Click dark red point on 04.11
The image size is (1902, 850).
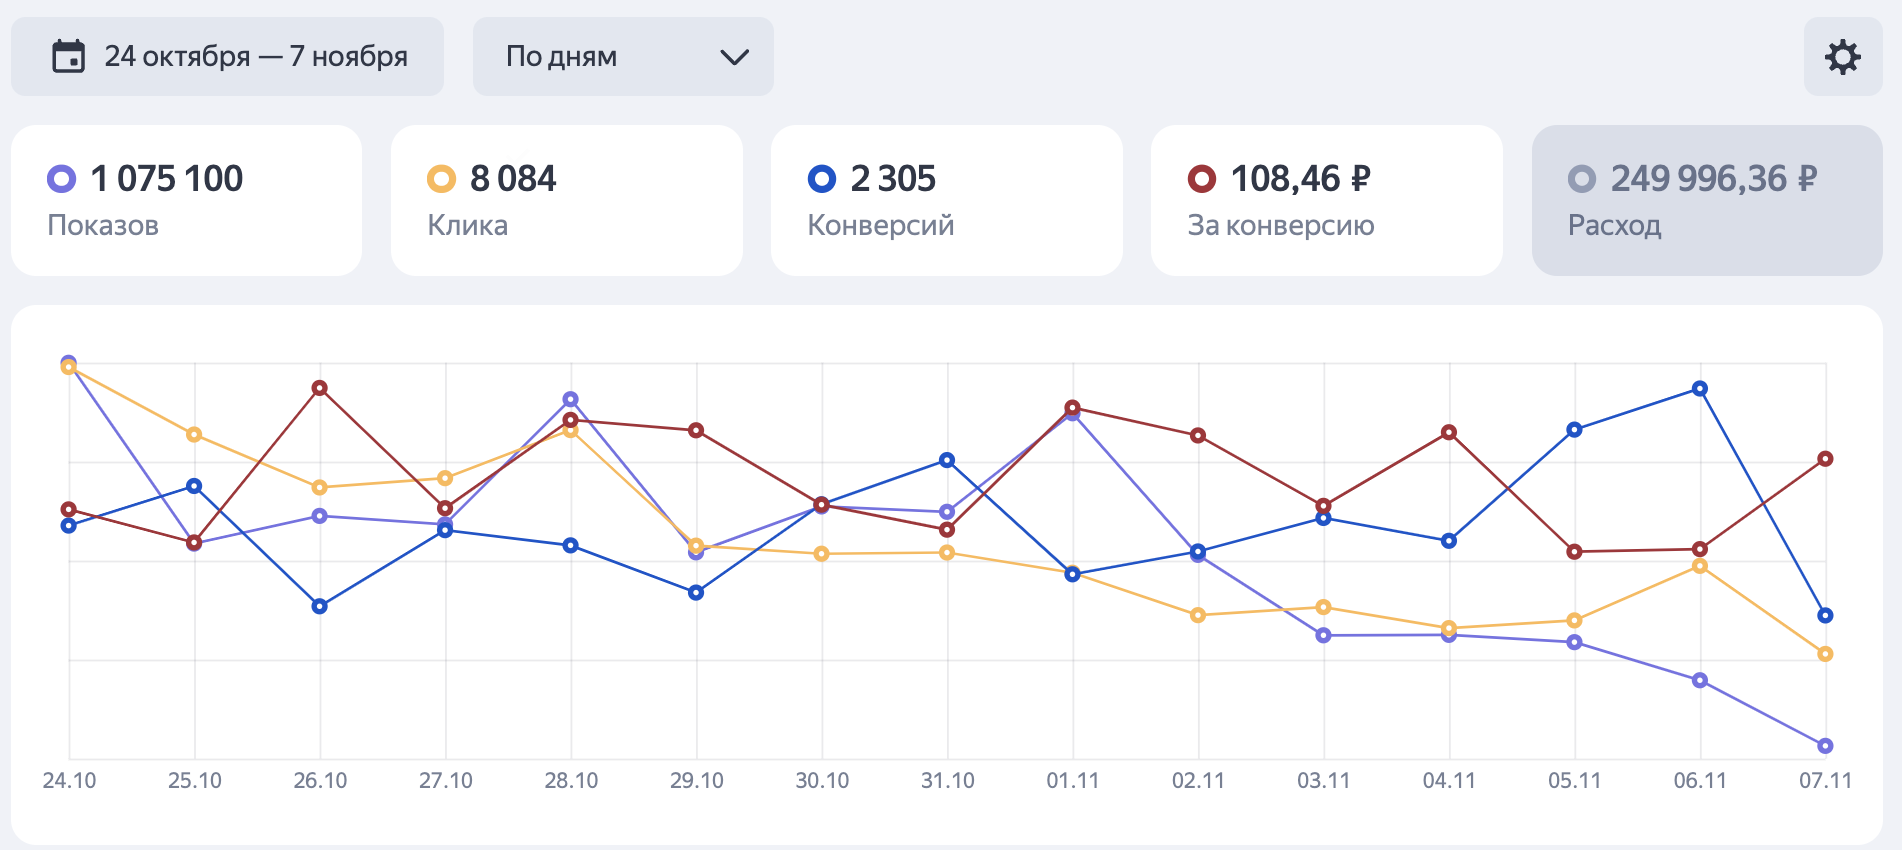pos(1449,433)
